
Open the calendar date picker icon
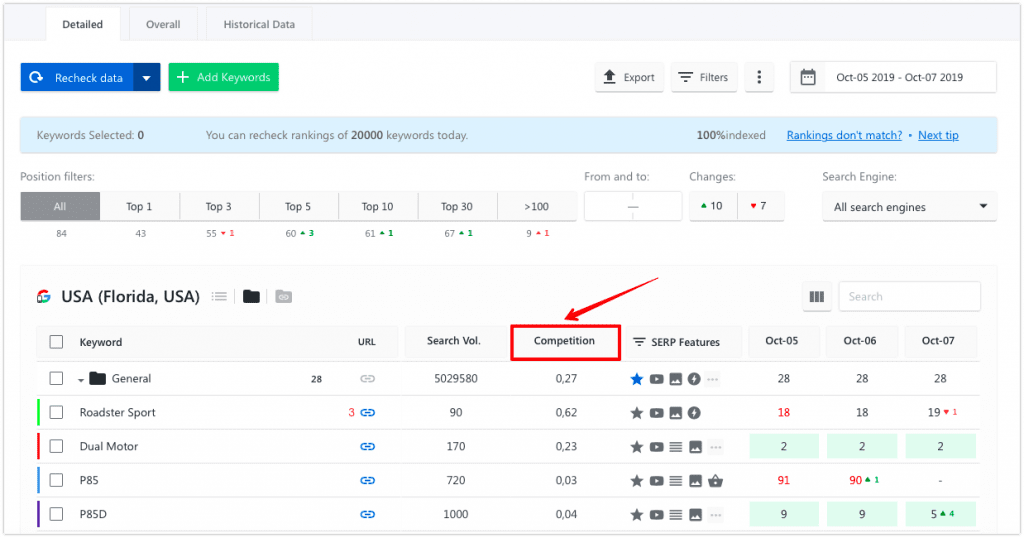(808, 77)
